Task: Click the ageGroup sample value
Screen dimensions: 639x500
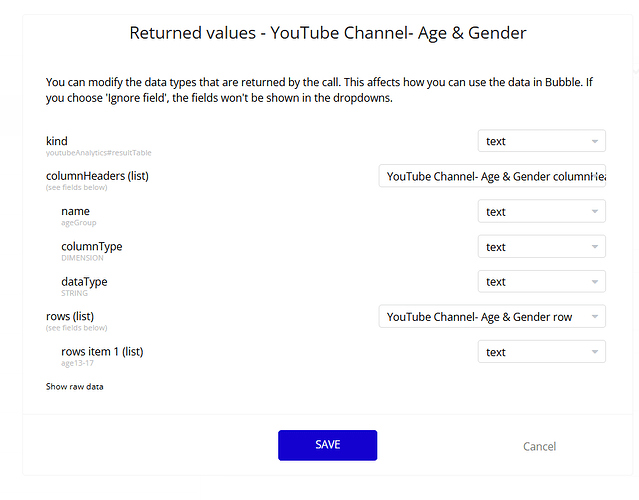Action: pos(79,223)
